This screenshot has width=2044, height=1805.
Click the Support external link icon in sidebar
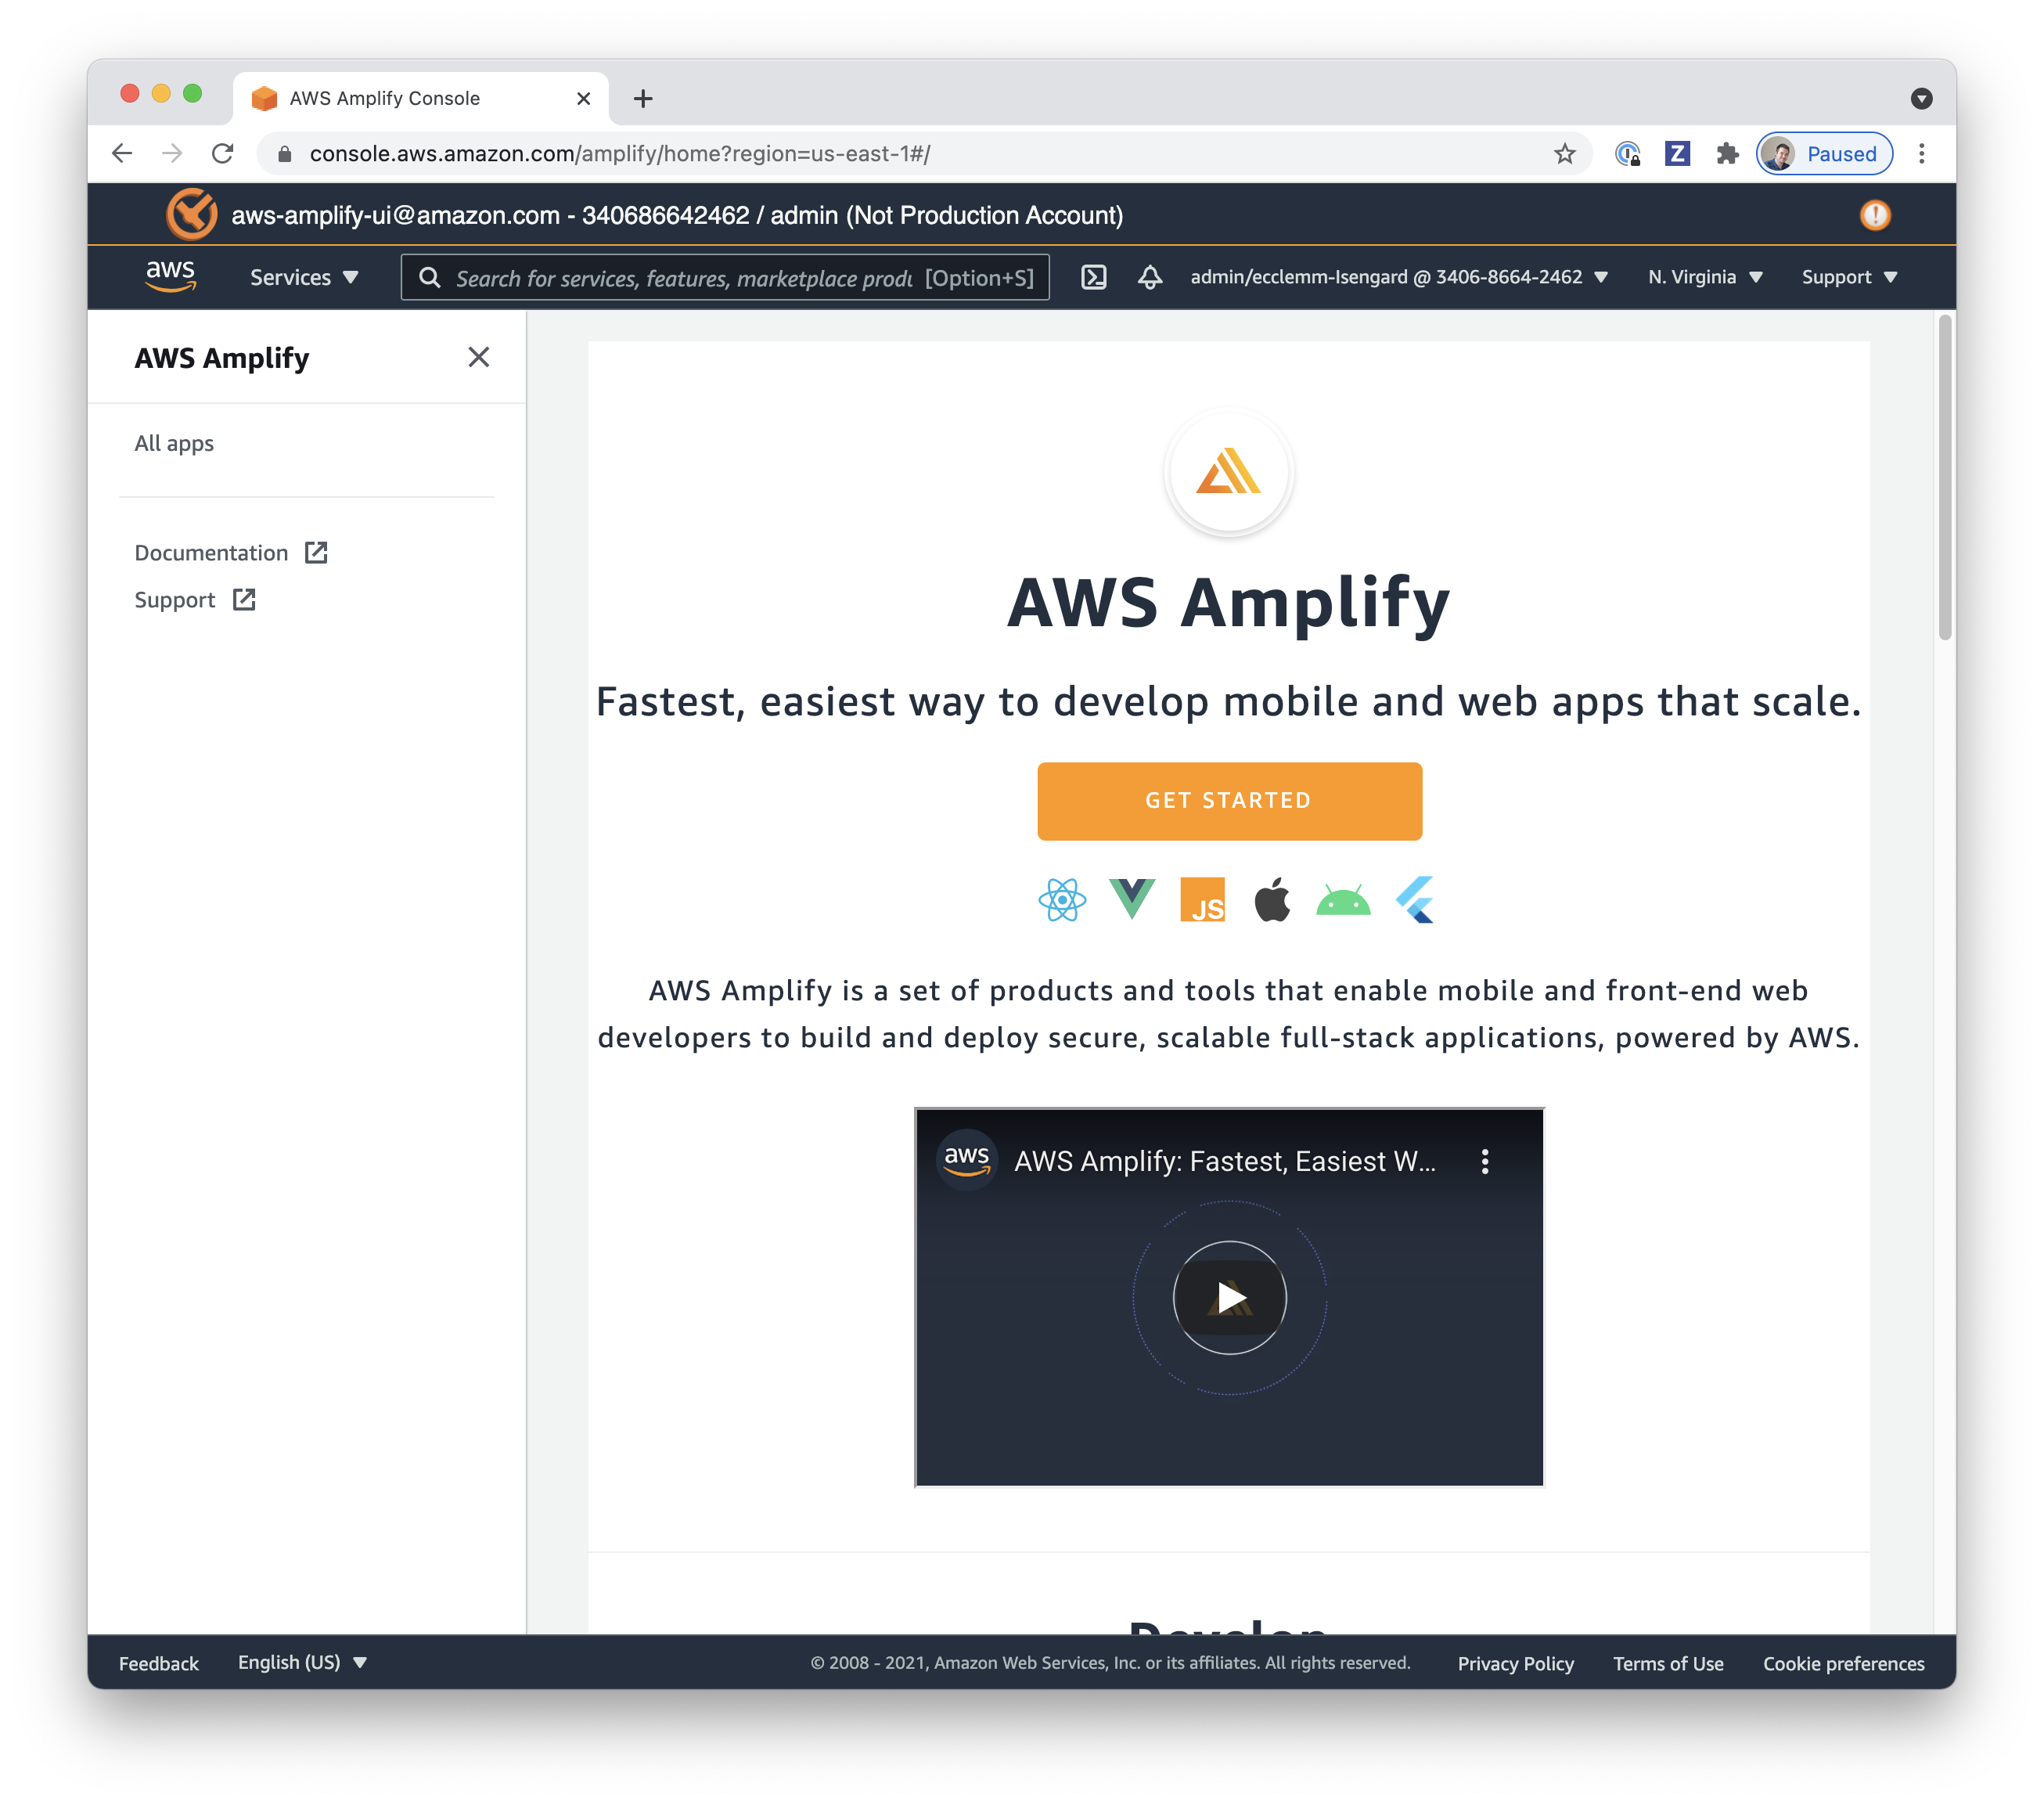pyautogui.click(x=244, y=600)
